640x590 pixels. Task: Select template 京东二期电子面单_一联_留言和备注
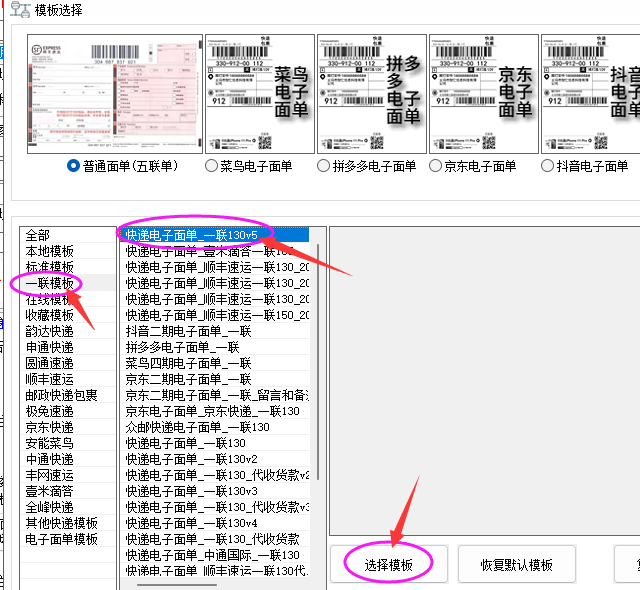(215, 395)
